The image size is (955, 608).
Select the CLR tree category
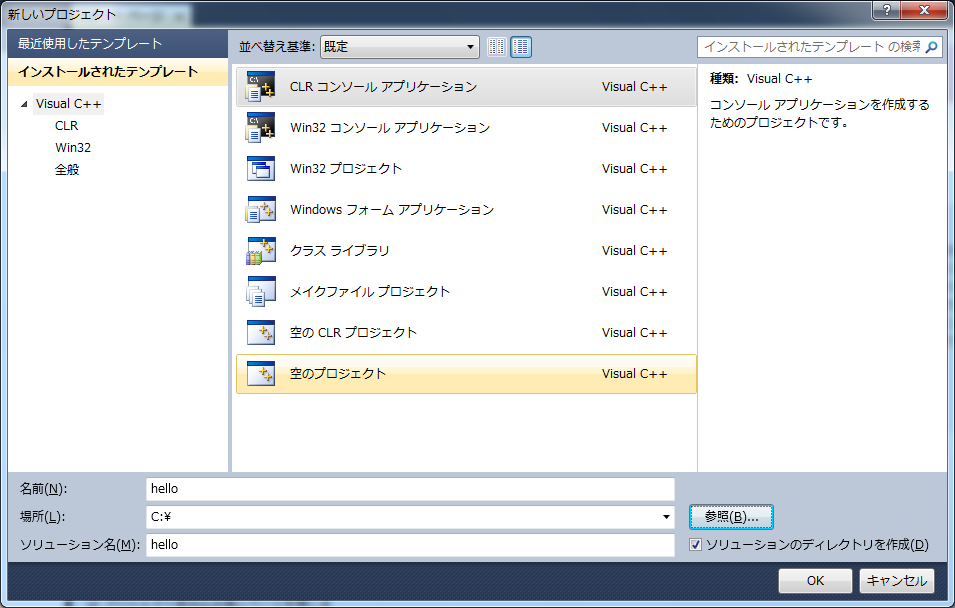[66, 125]
